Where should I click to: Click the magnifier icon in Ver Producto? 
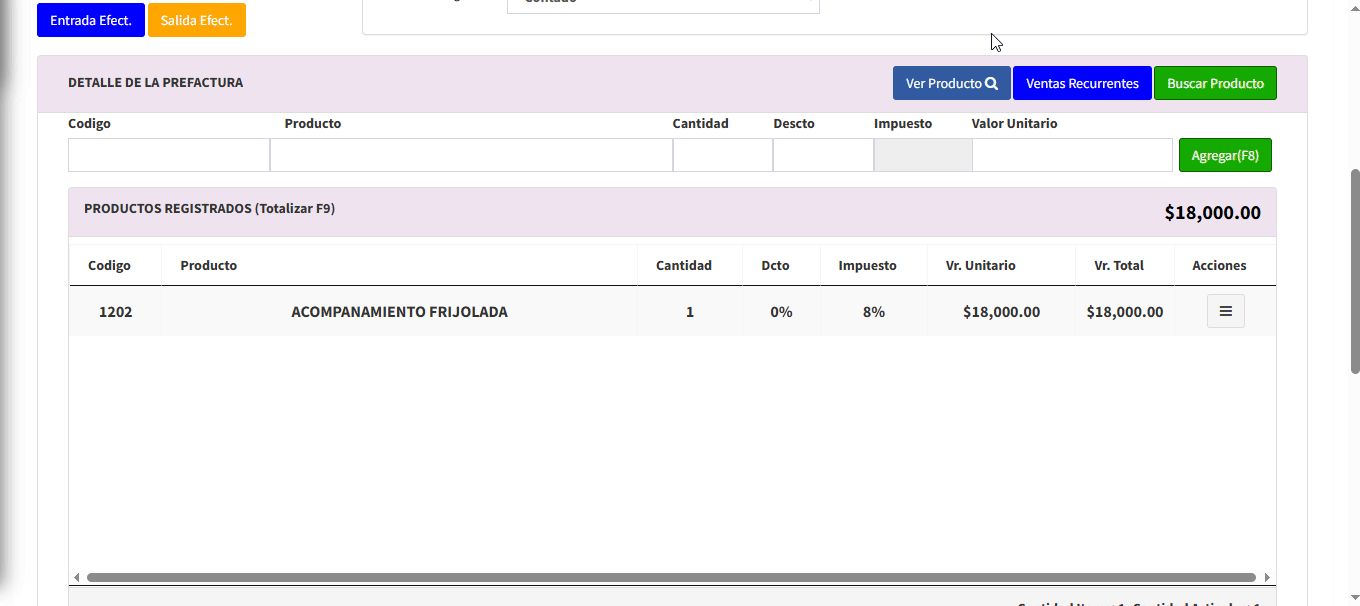tap(991, 84)
